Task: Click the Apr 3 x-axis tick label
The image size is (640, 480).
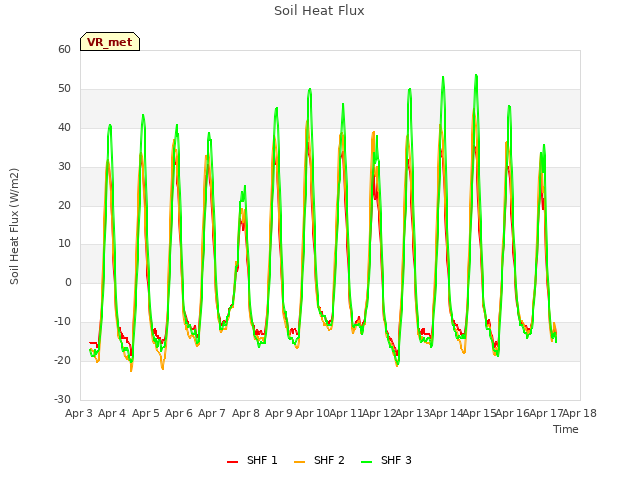Action: [79, 413]
